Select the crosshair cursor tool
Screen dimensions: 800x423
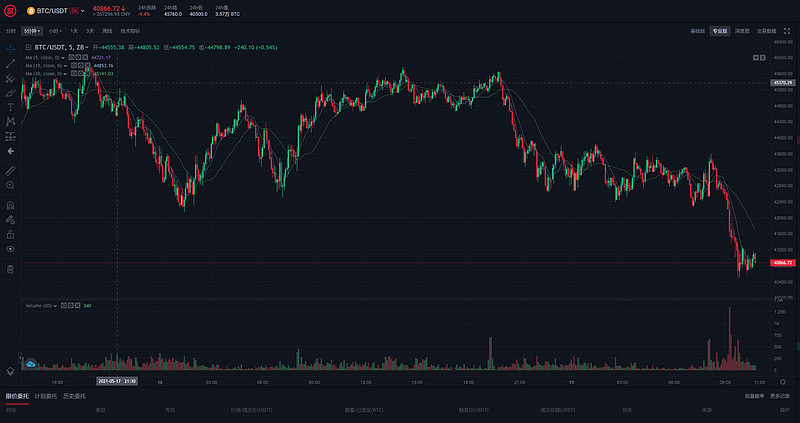pyautogui.click(x=10, y=47)
